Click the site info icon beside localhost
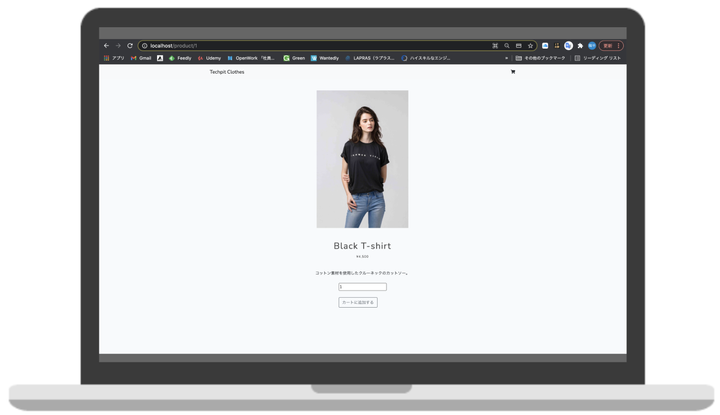720x415 pixels. [x=144, y=46]
